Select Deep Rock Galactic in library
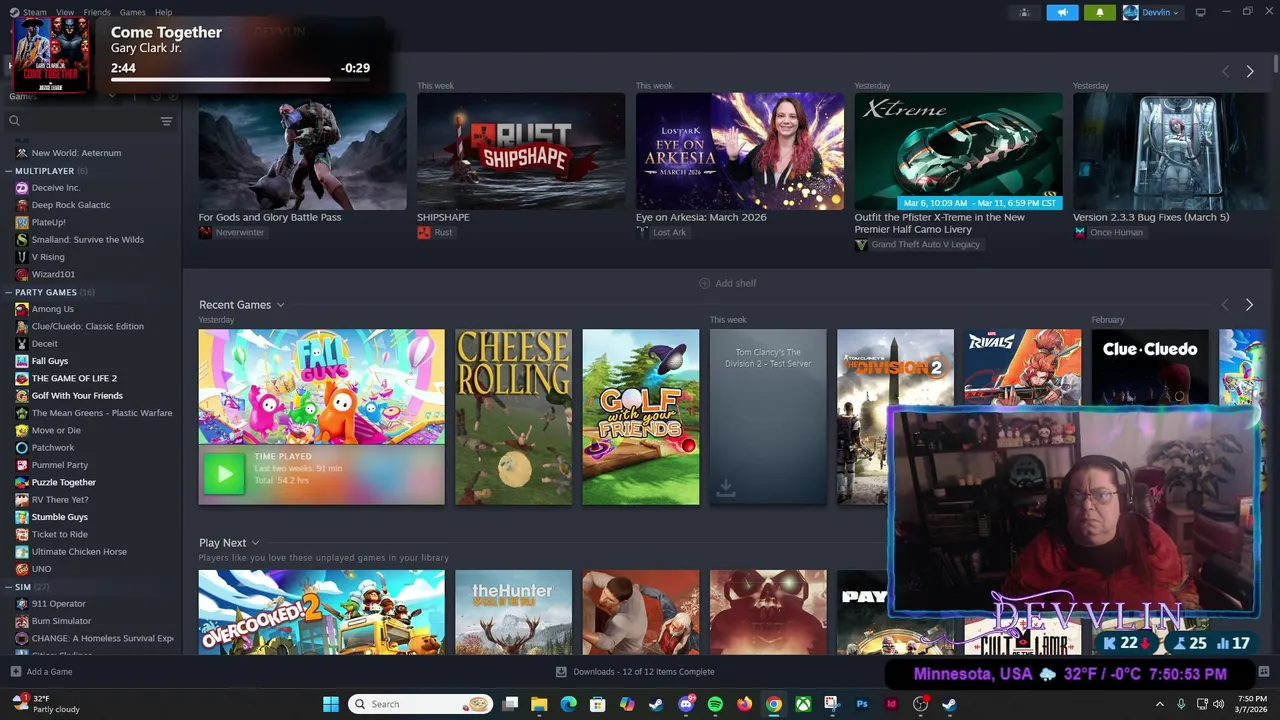 tap(70, 205)
